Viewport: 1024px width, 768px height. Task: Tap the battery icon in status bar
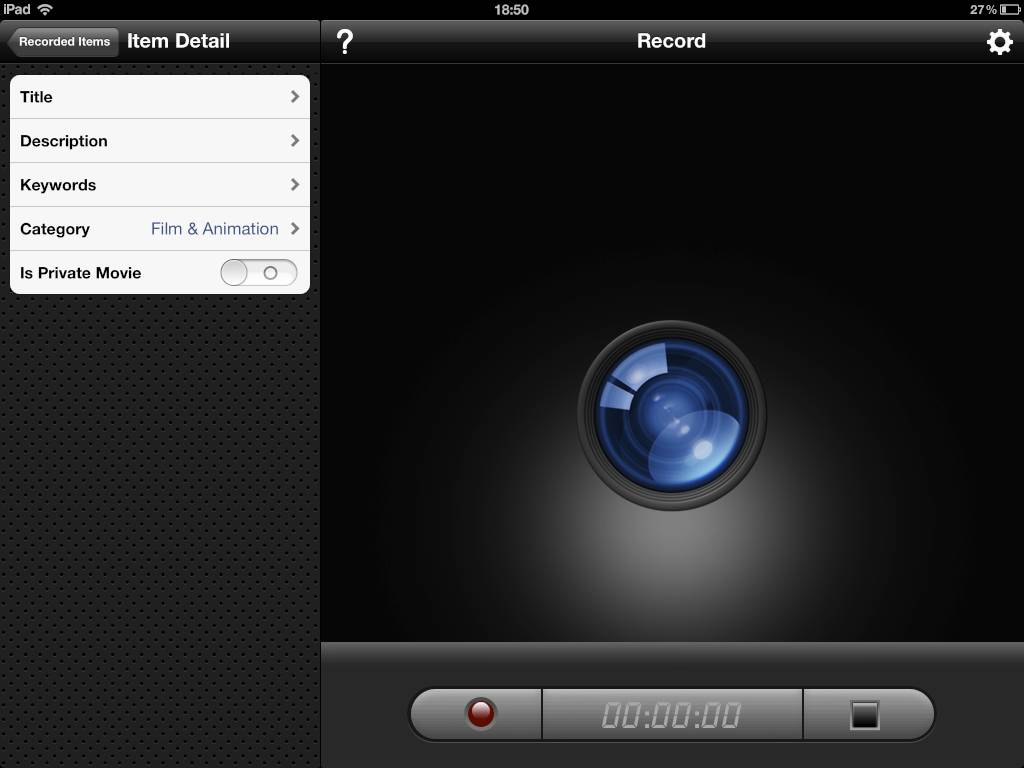(1009, 9)
